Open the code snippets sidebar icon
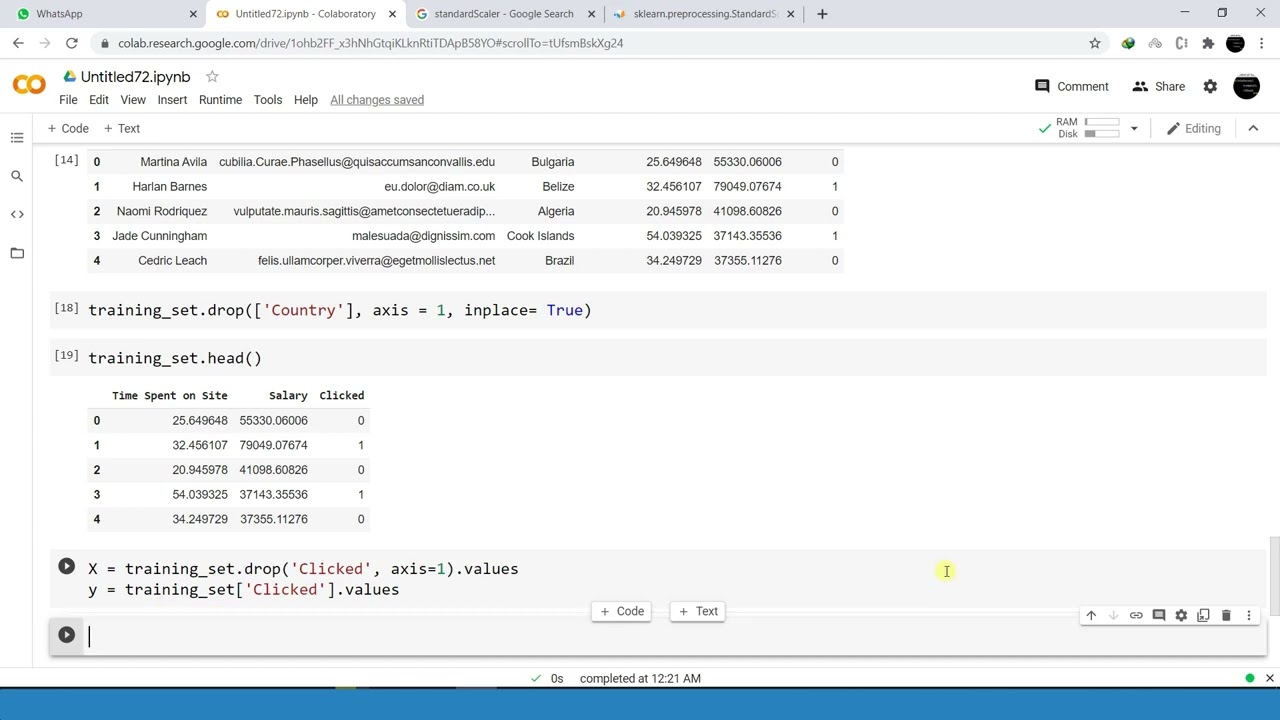 (17, 214)
